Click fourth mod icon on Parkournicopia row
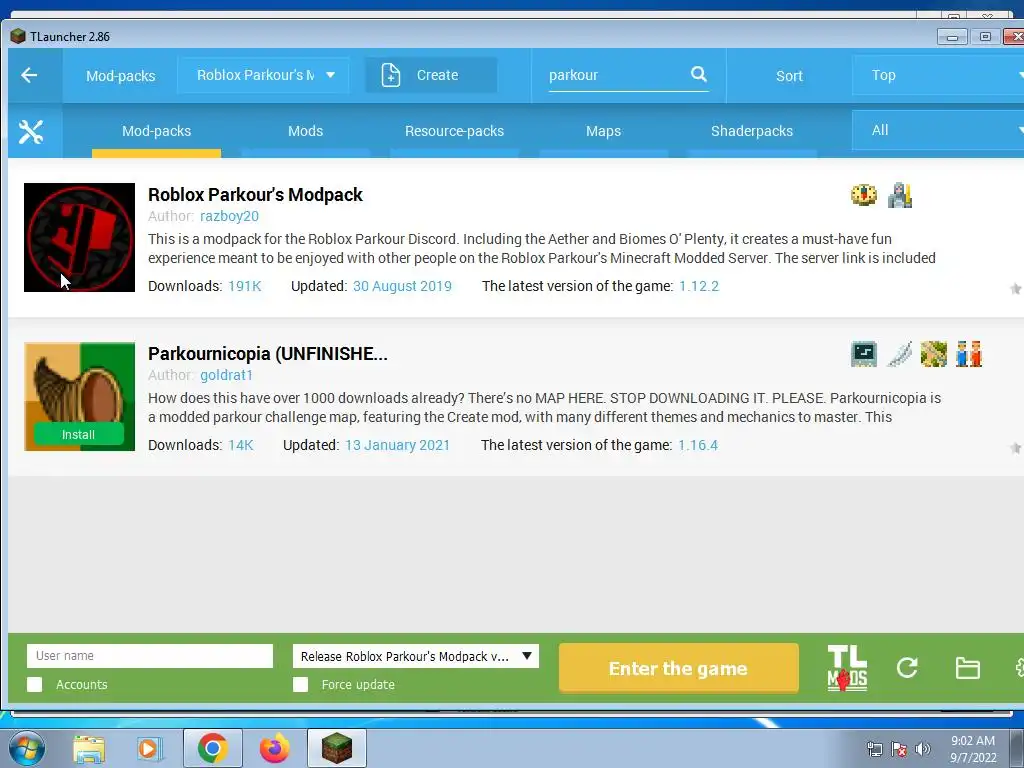Image resolution: width=1024 pixels, height=768 pixels. (969, 354)
